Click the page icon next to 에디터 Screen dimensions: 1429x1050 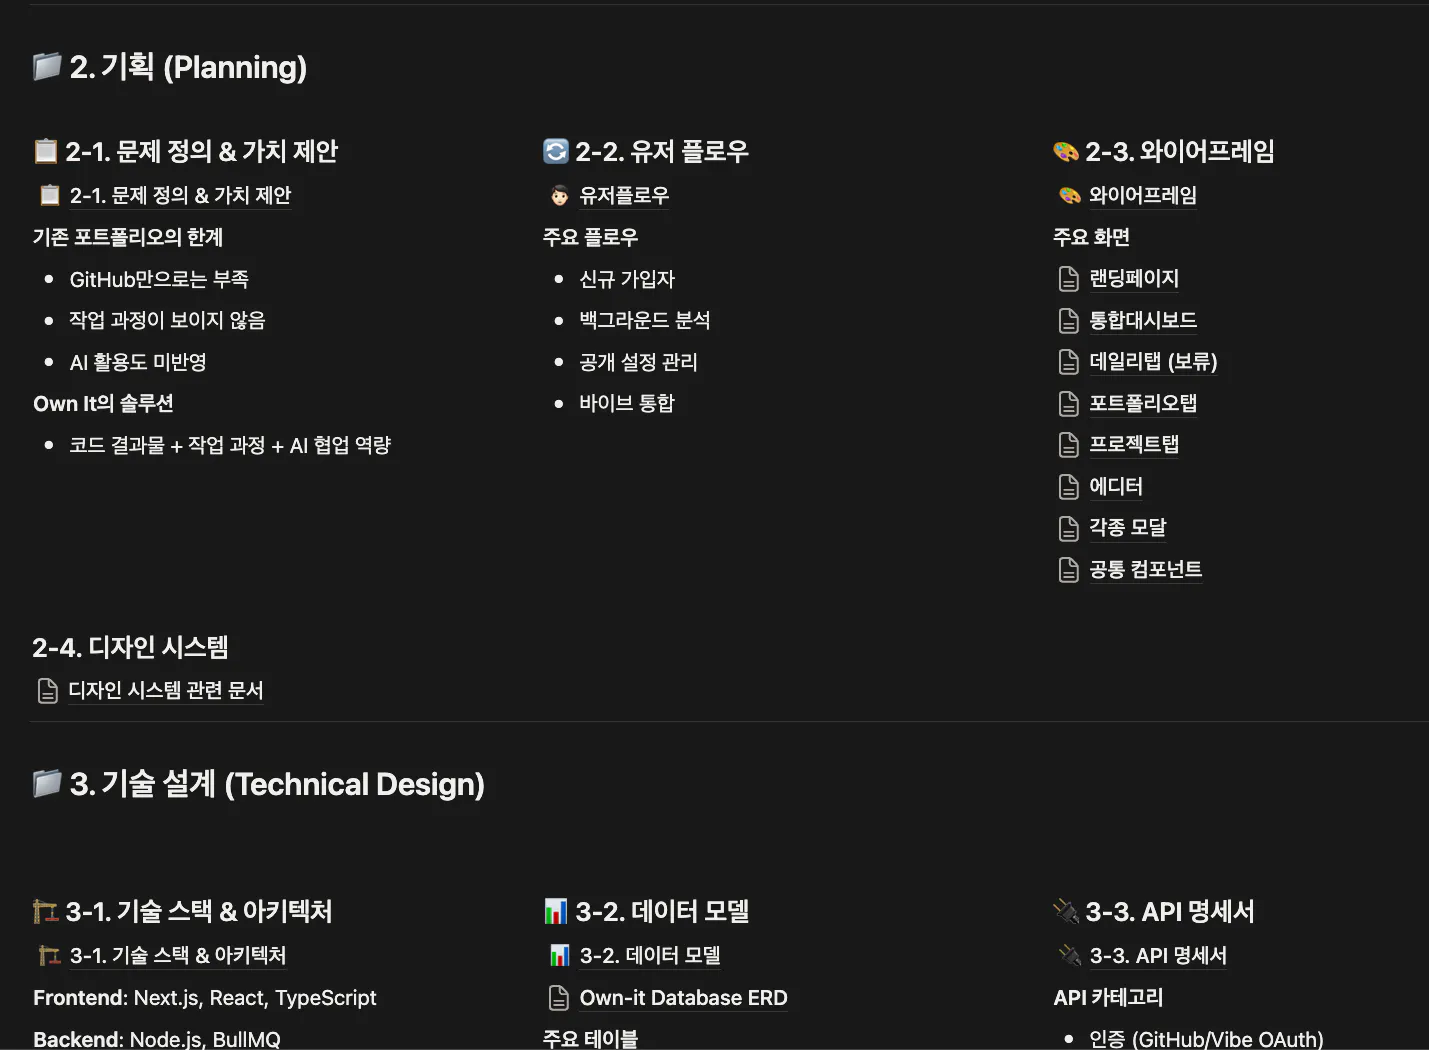1069,487
